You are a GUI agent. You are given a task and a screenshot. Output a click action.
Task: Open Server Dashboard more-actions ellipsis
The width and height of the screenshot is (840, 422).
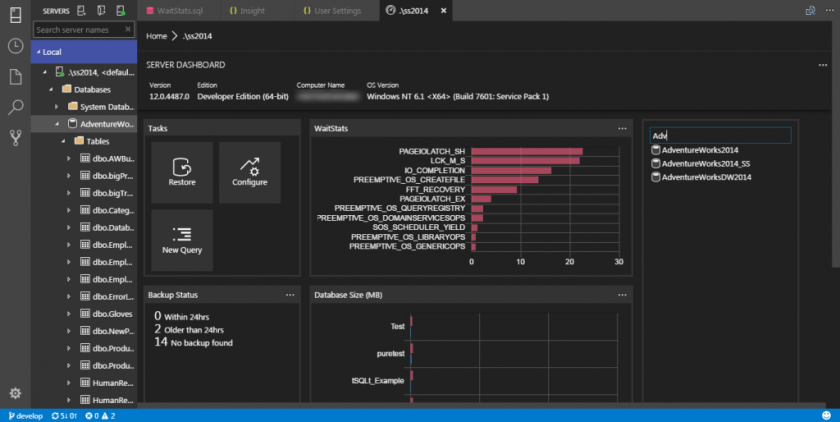point(823,65)
